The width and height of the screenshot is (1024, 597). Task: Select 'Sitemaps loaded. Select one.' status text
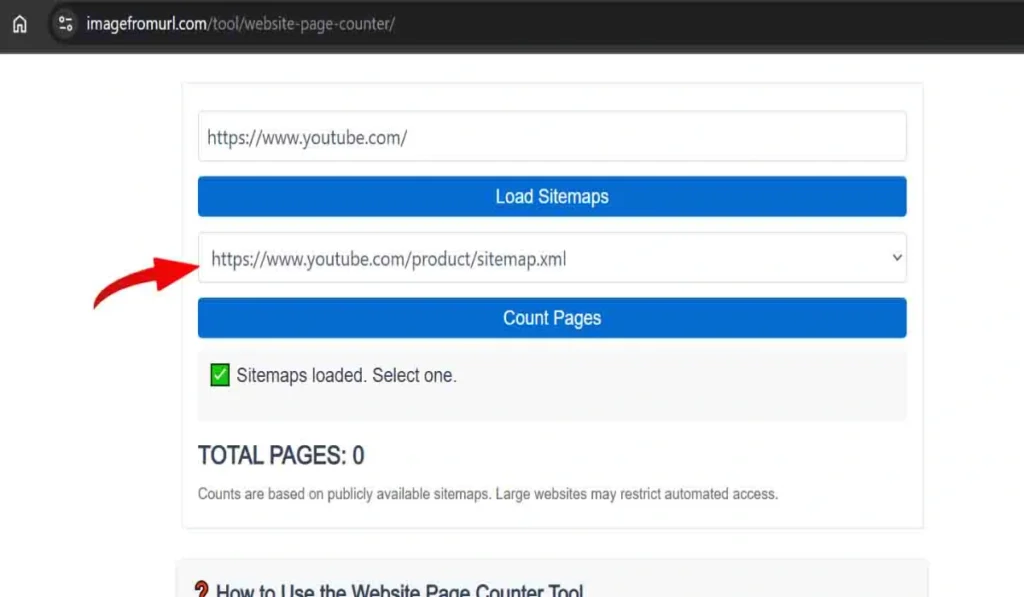click(x=346, y=376)
